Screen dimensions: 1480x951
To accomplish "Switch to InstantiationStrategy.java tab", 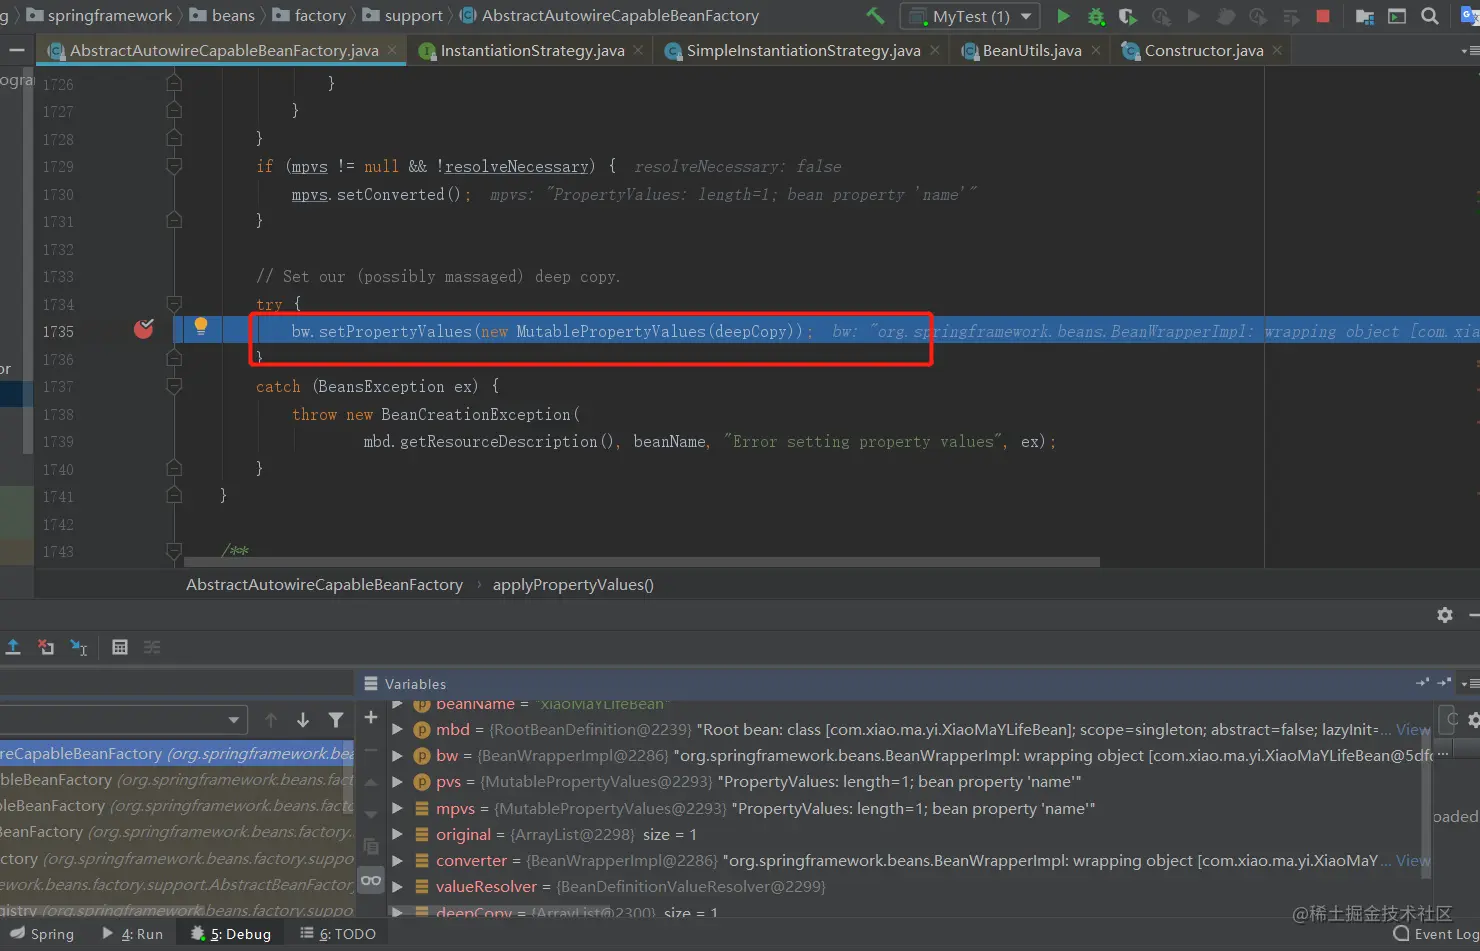I will pyautogui.click(x=532, y=50).
